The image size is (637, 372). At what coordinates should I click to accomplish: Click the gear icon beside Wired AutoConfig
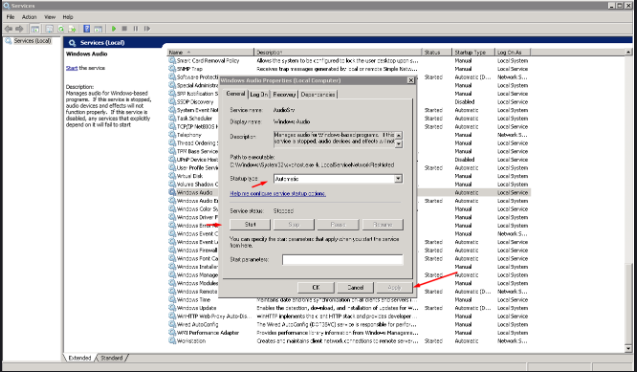(x=172, y=324)
